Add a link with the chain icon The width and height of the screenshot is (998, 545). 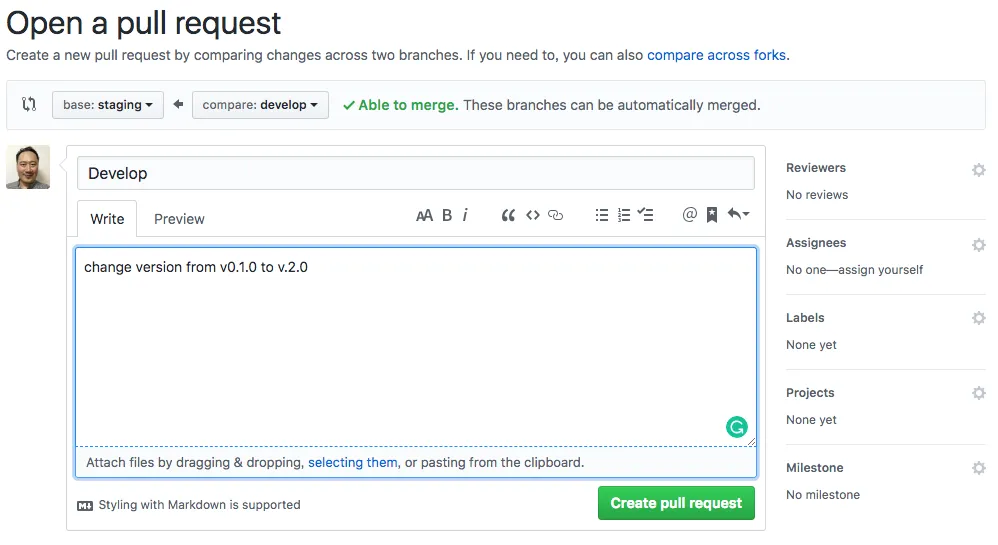(x=556, y=215)
